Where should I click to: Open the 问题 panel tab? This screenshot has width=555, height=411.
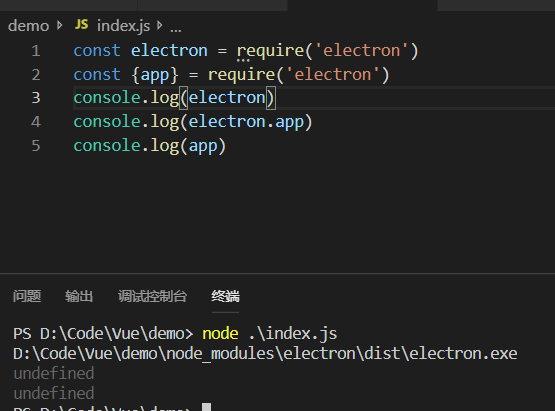pos(27,296)
